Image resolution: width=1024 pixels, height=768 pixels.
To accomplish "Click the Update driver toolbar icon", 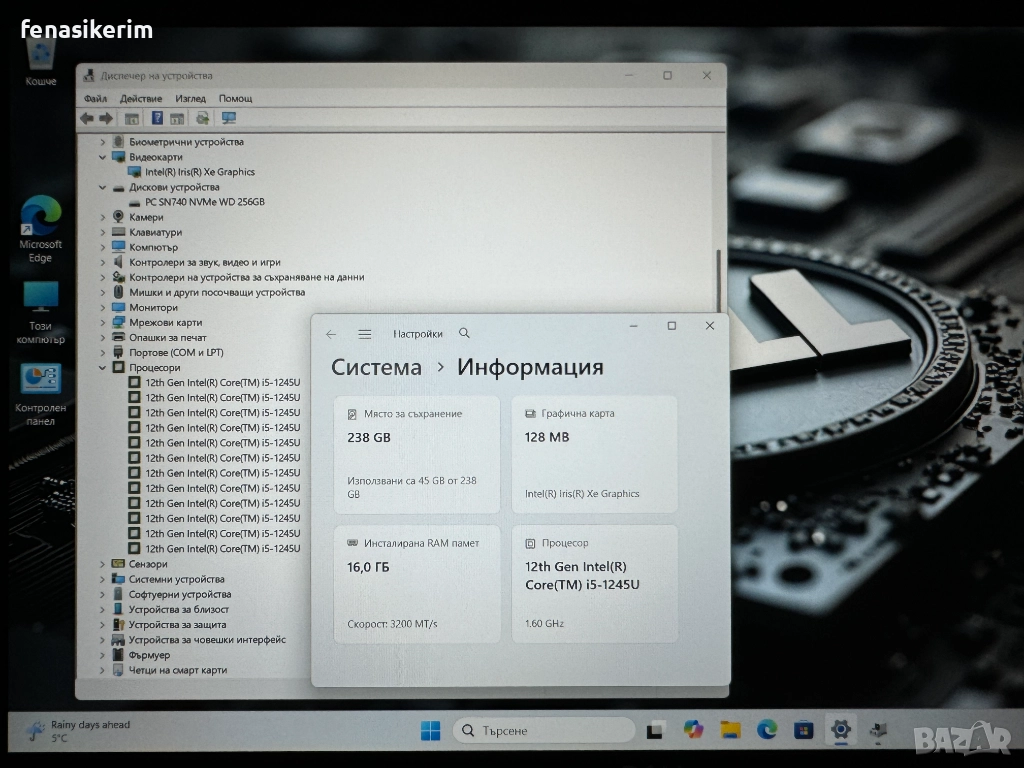I will coord(203,118).
